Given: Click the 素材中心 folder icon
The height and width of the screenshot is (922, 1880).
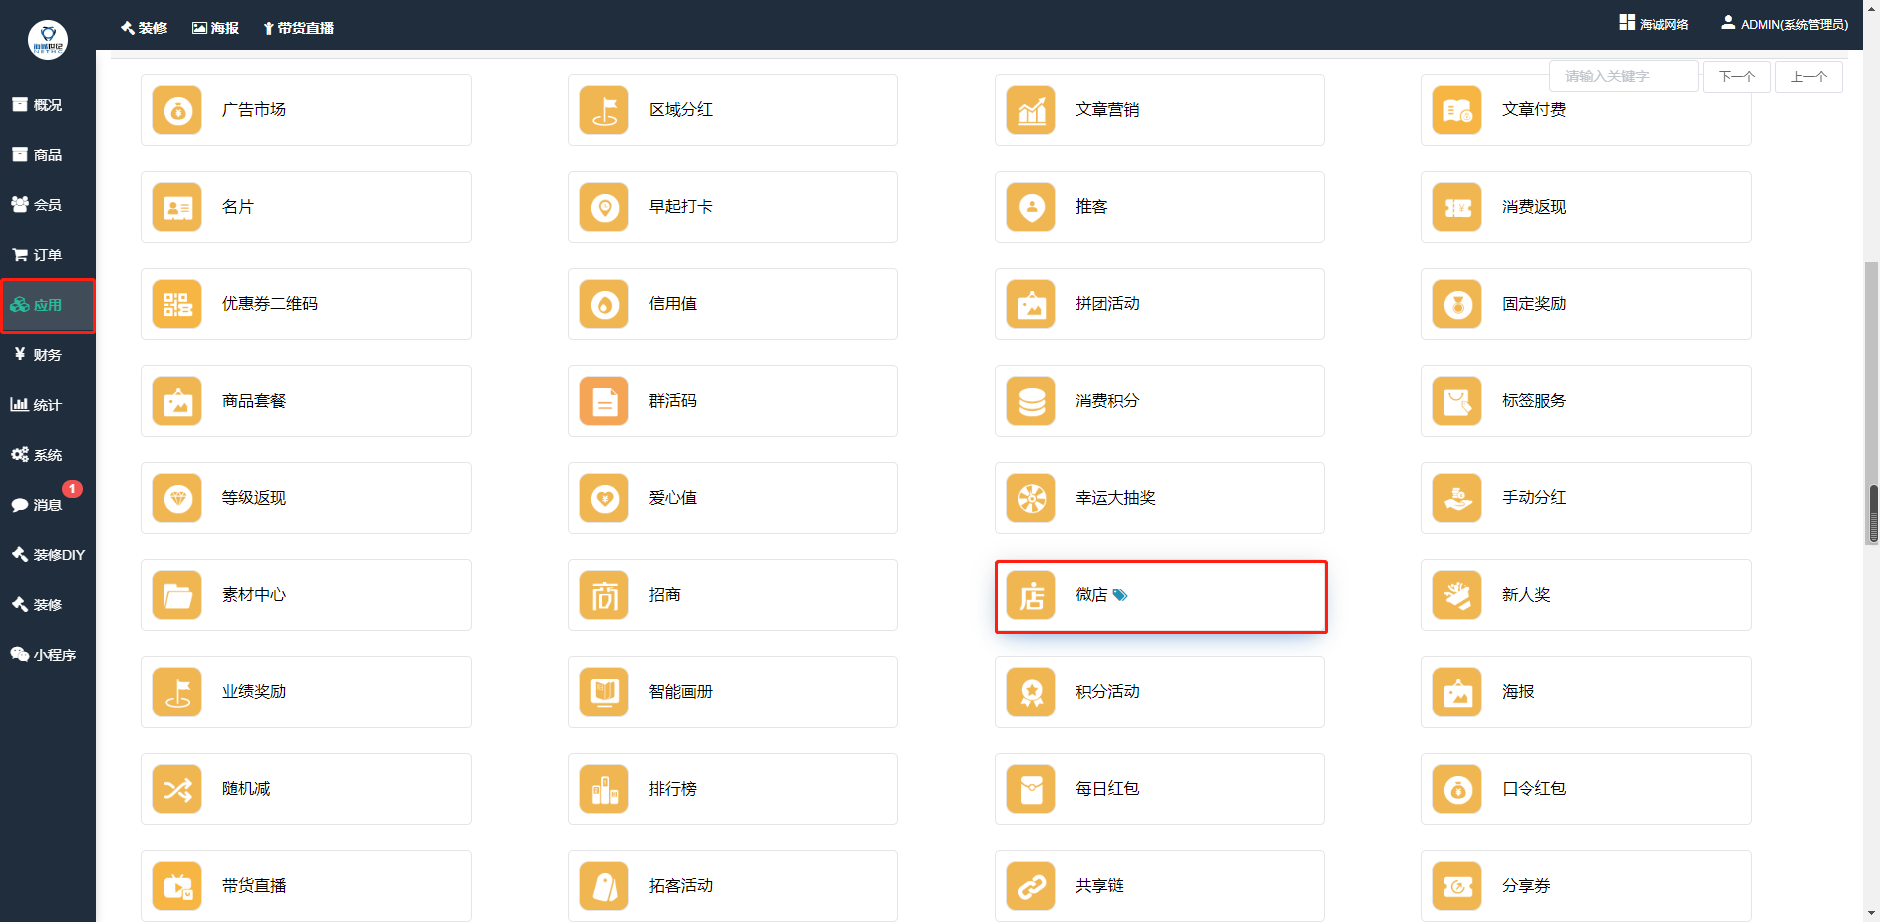Looking at the screenshot, I should 177,595.
